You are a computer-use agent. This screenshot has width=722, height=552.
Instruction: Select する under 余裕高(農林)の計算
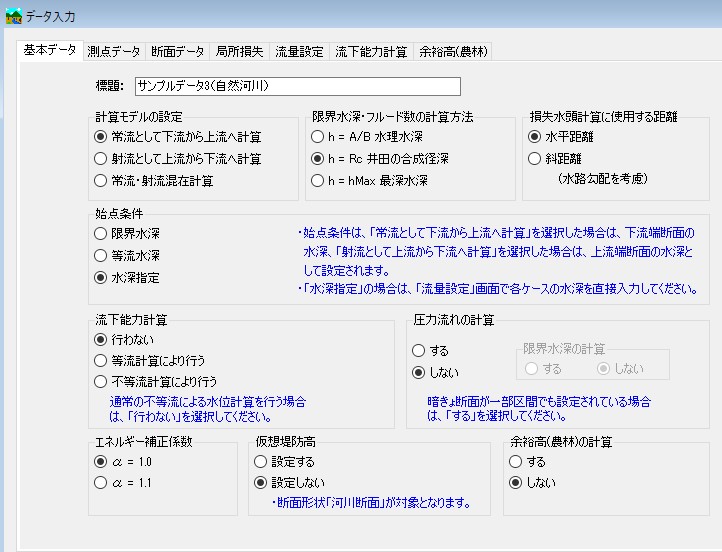[527, 461]
